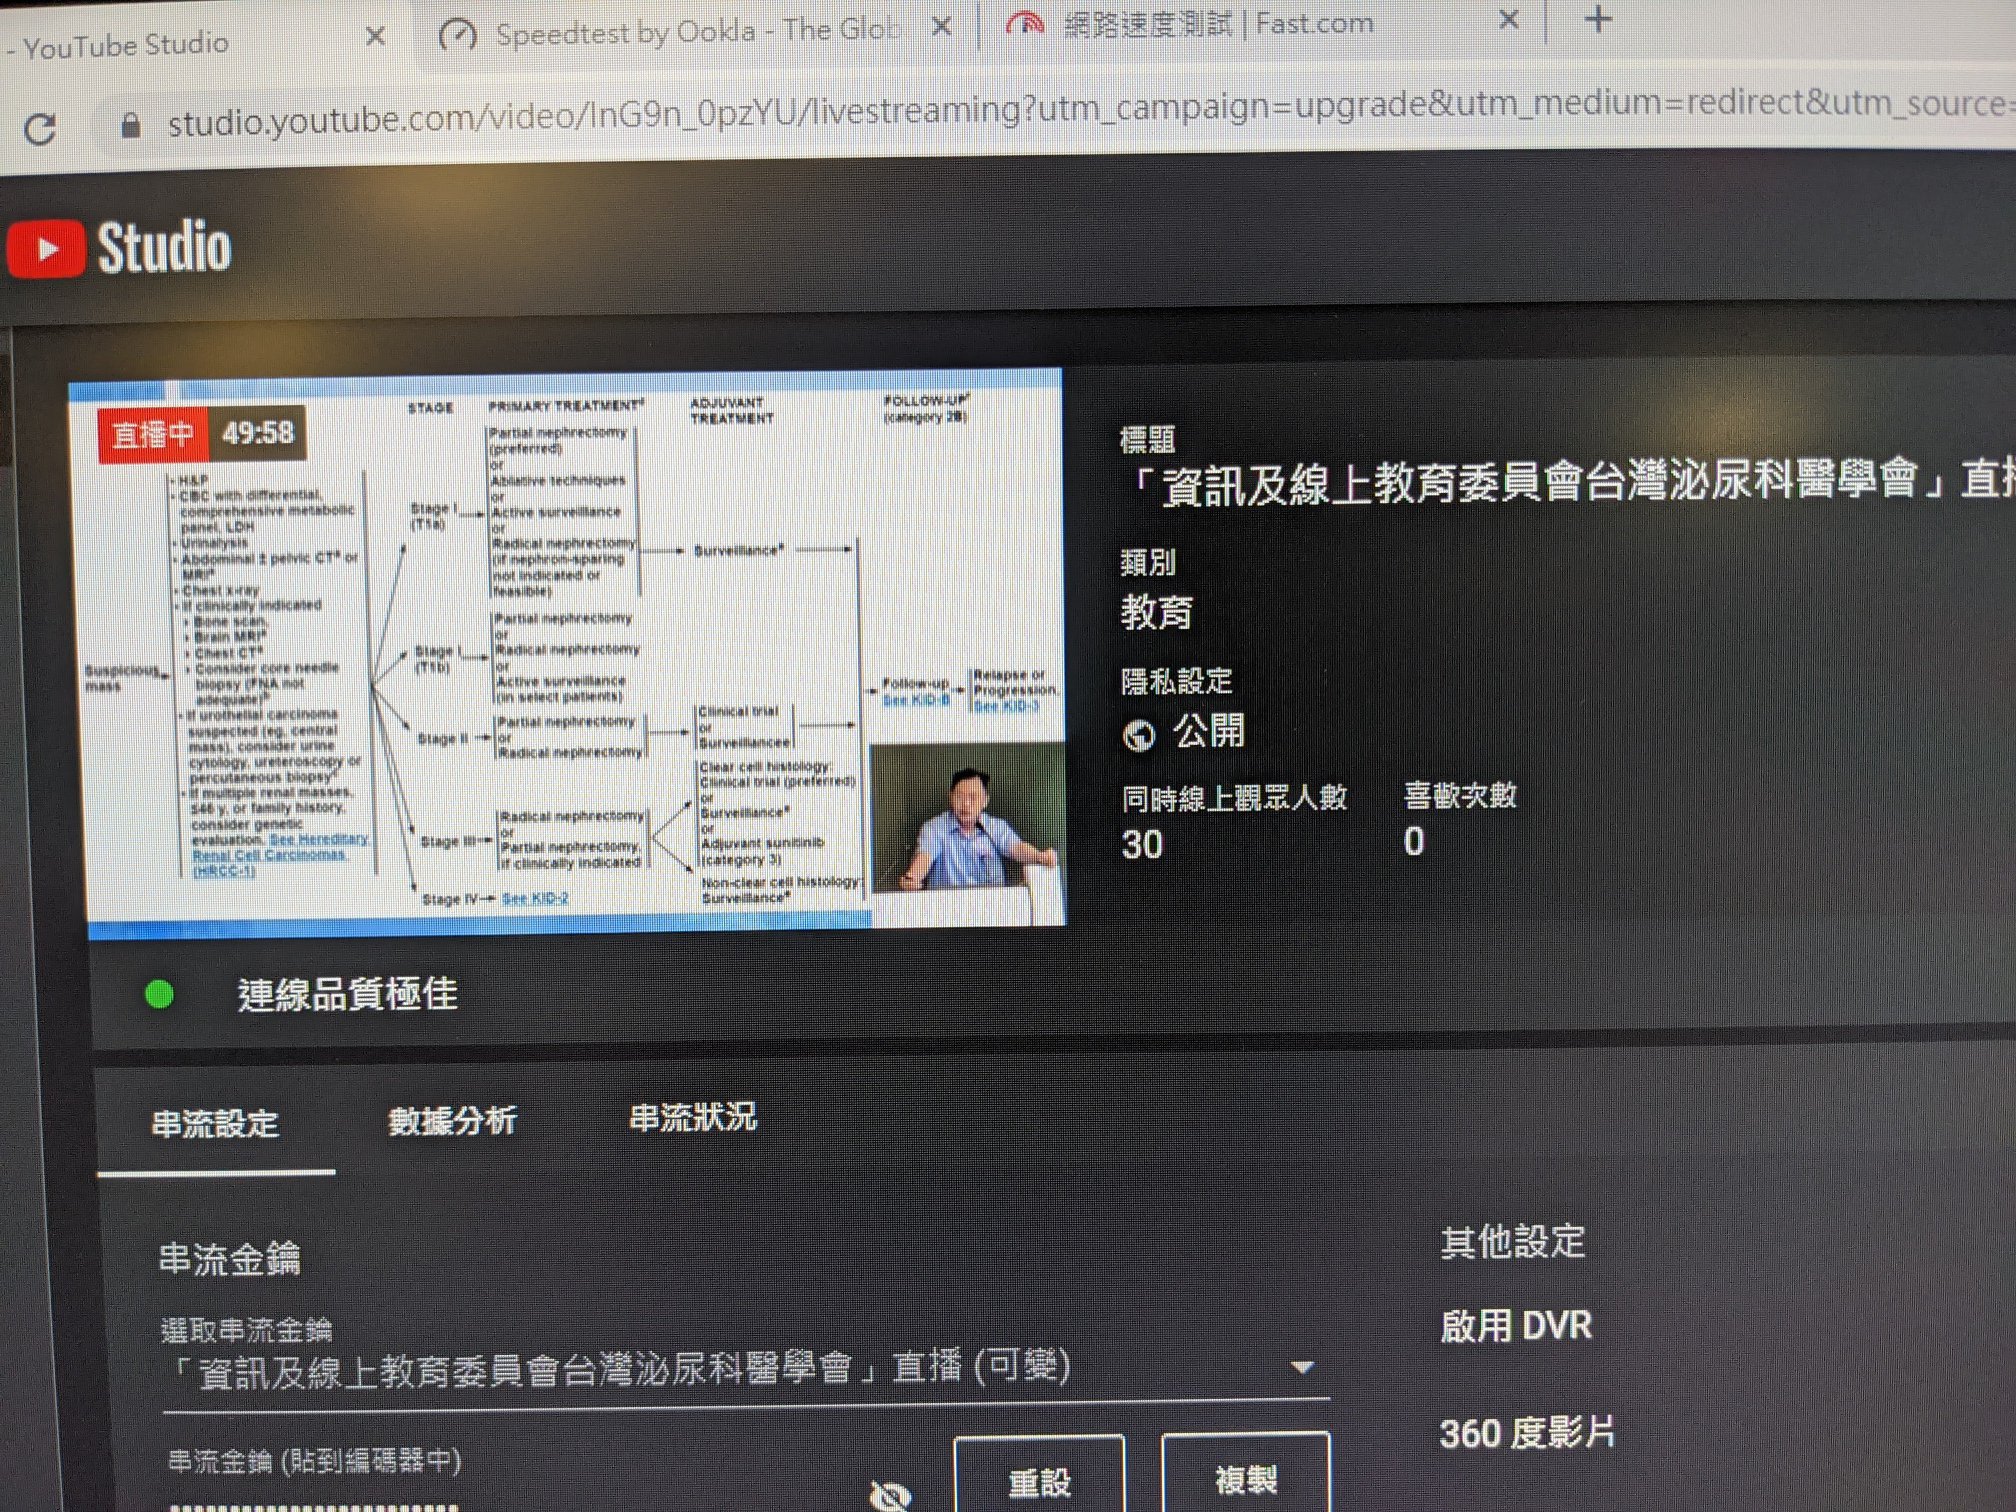Open the 串流狀況 tab
The image size is (2016, 1512).
(692, 1117)
